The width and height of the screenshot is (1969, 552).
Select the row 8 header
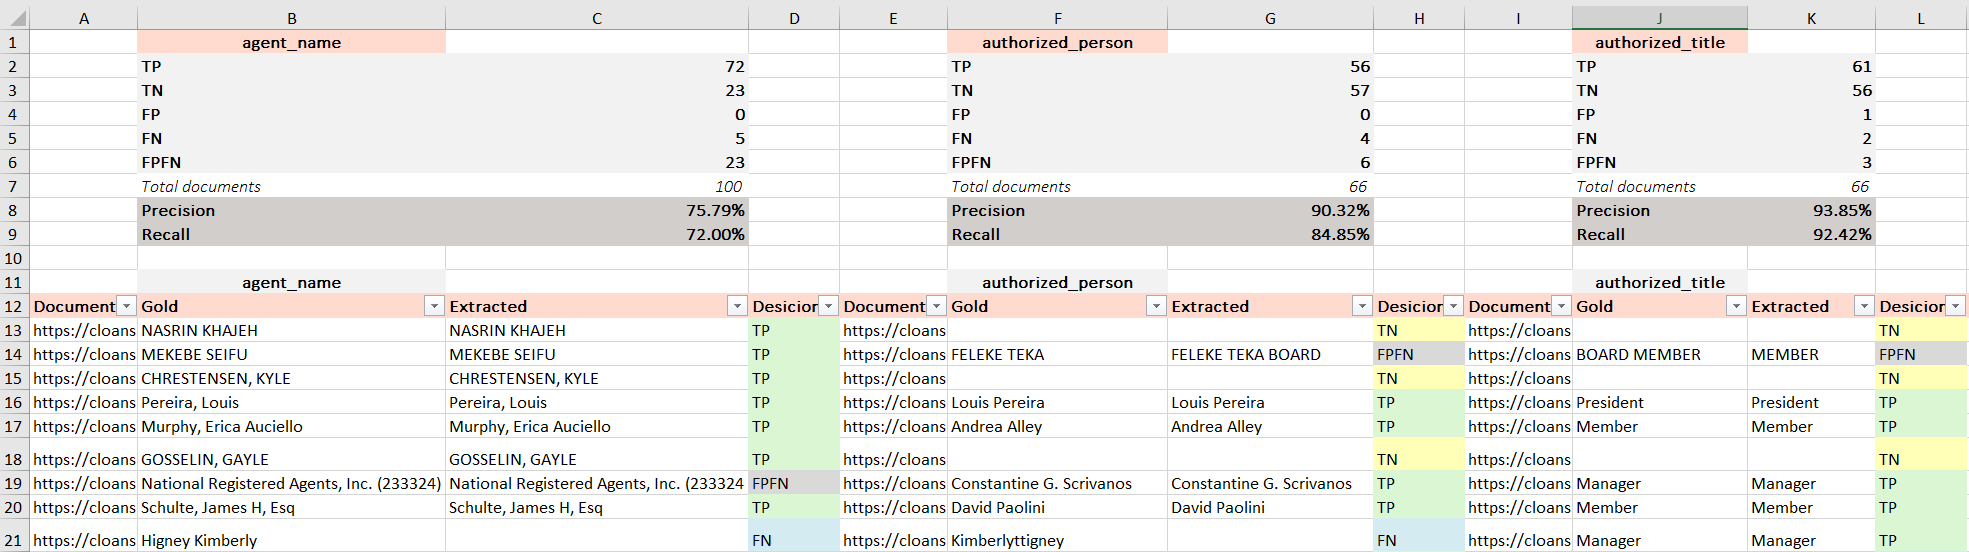pos(13,210)
